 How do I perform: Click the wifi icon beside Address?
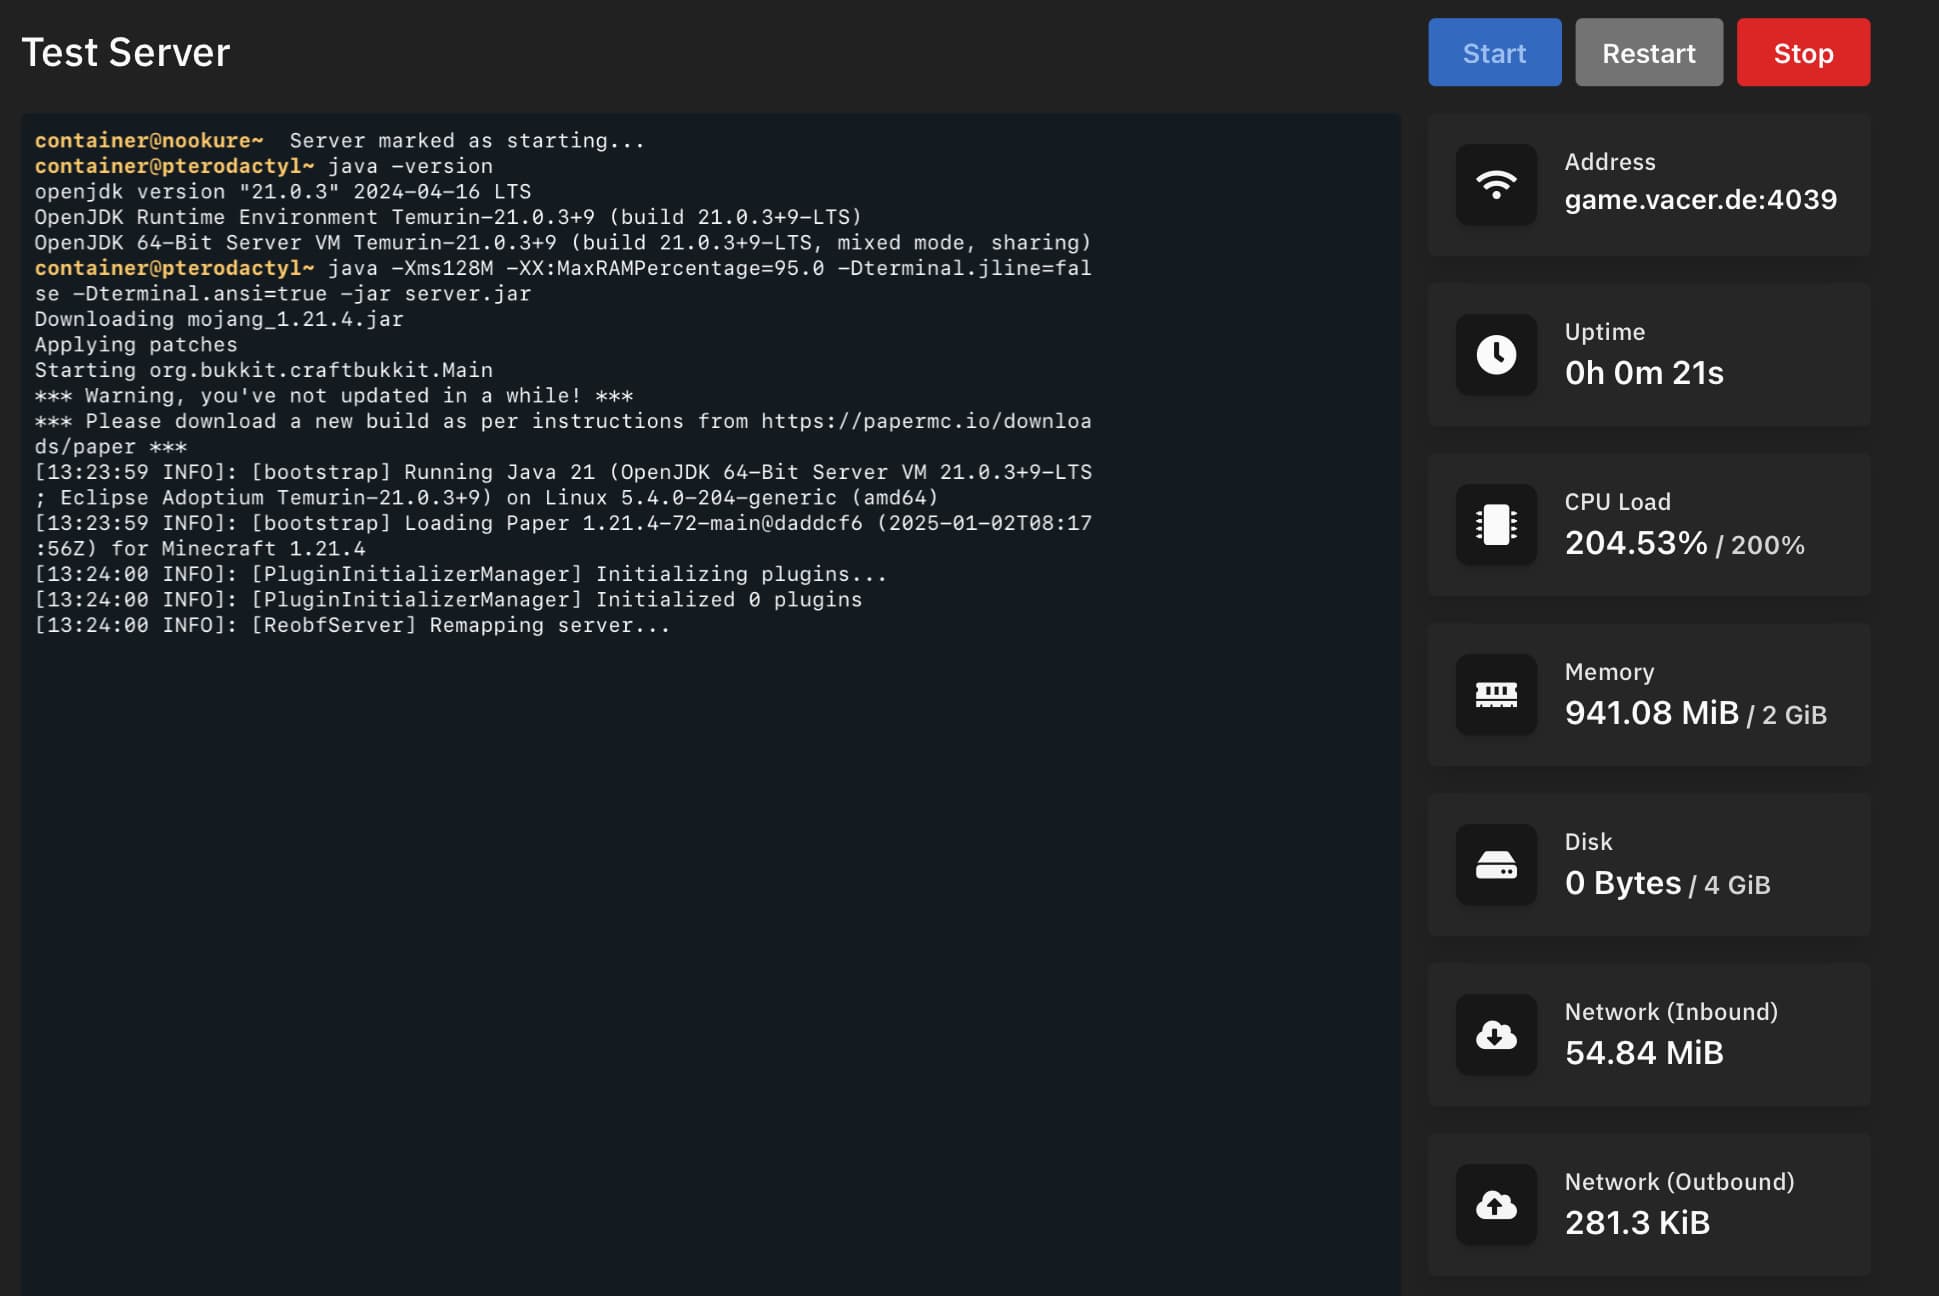1496,185
